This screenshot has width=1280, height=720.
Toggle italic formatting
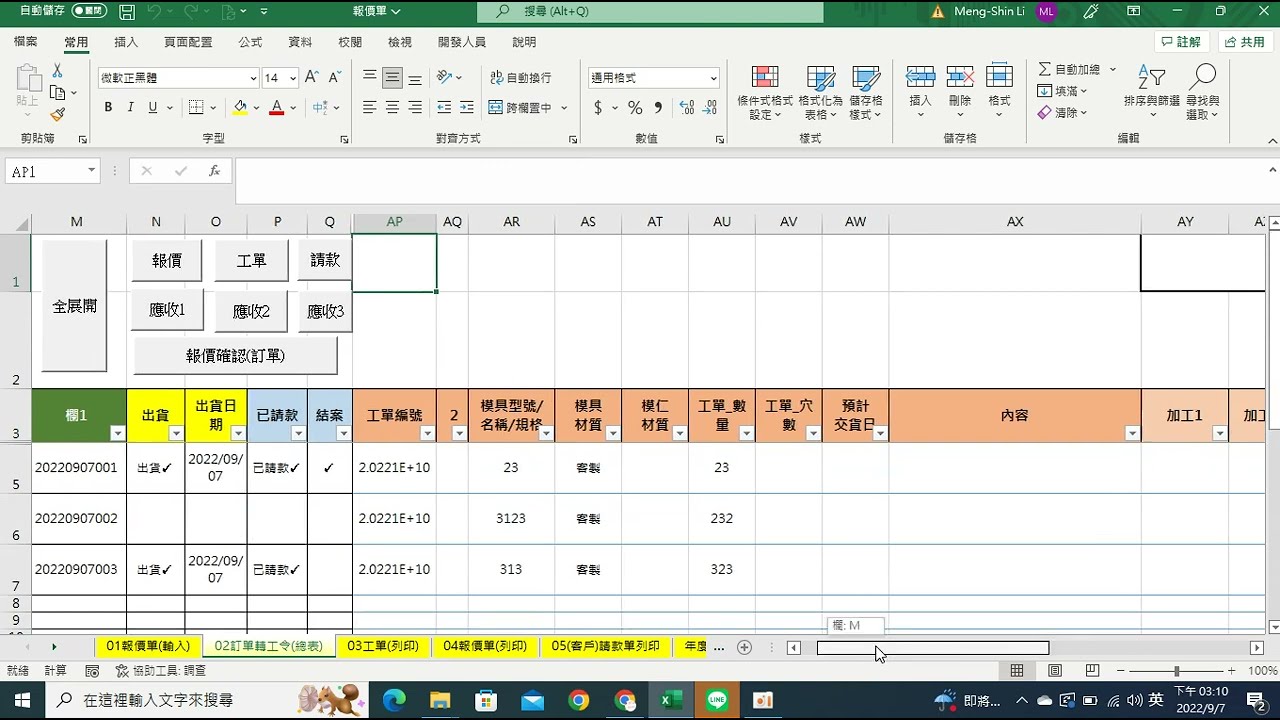click(130, 108)
